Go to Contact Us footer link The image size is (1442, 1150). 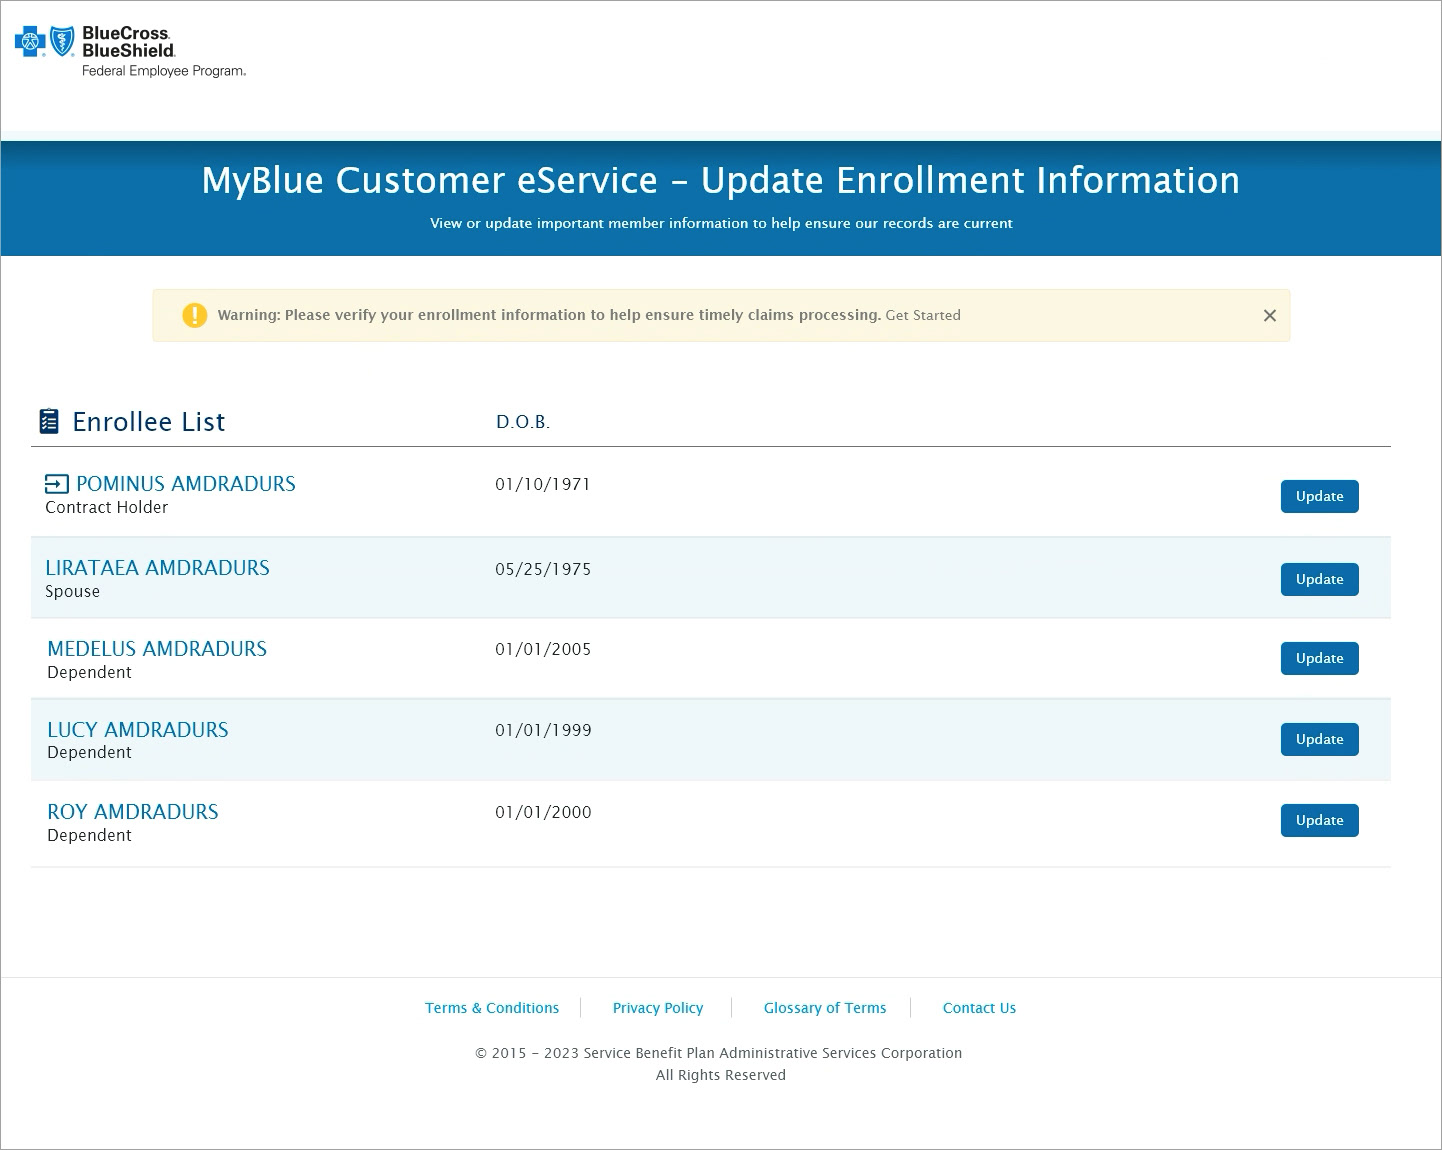pos(979,1008)
